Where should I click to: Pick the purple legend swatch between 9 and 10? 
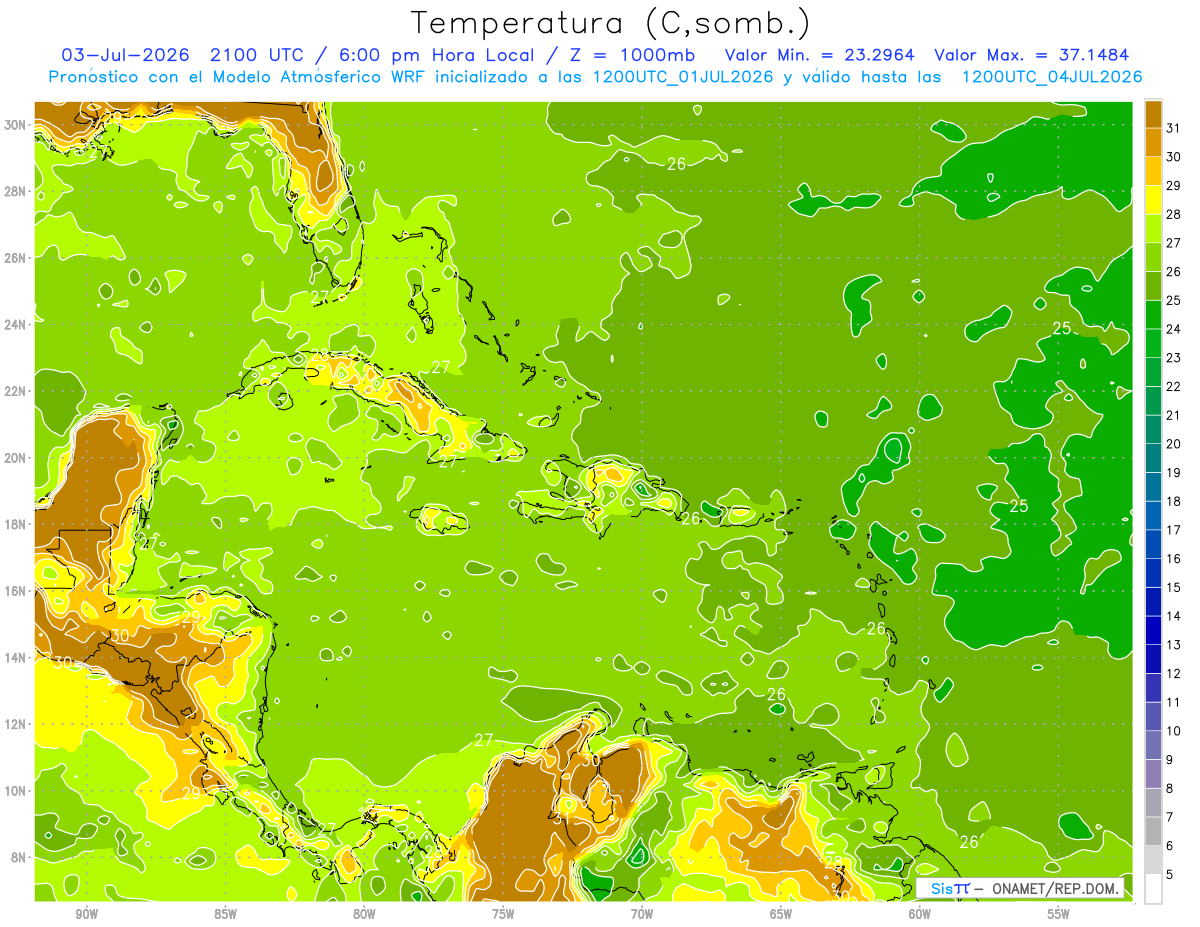click(1153, 745)
